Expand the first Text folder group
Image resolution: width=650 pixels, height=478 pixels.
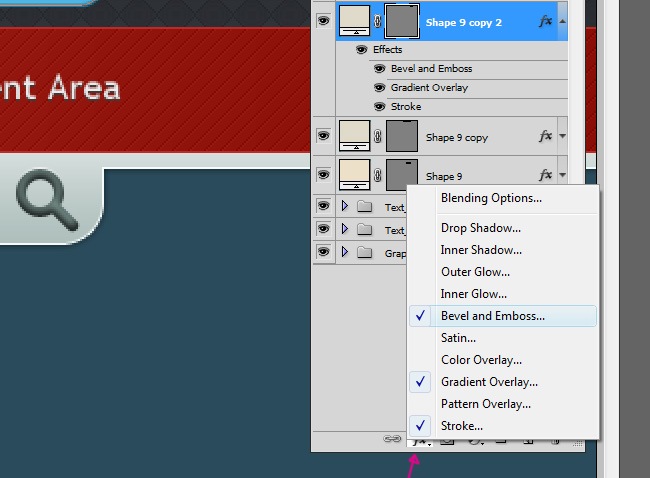(x=345, y=206)
